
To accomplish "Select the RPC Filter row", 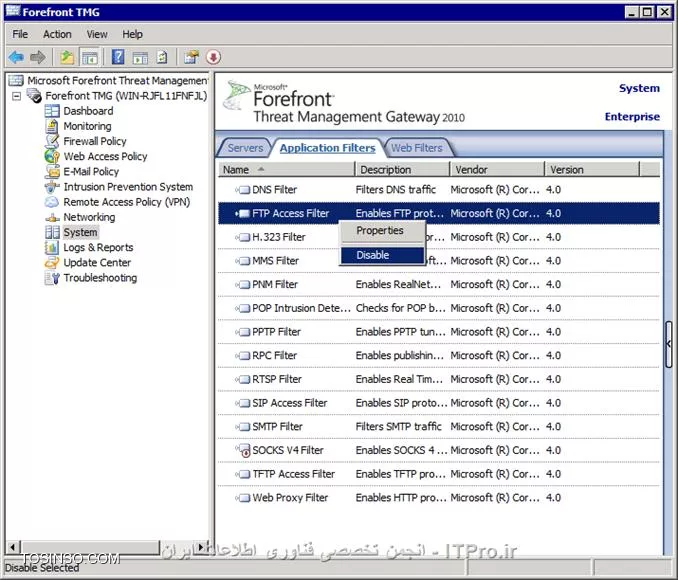I will pos(439,356).
